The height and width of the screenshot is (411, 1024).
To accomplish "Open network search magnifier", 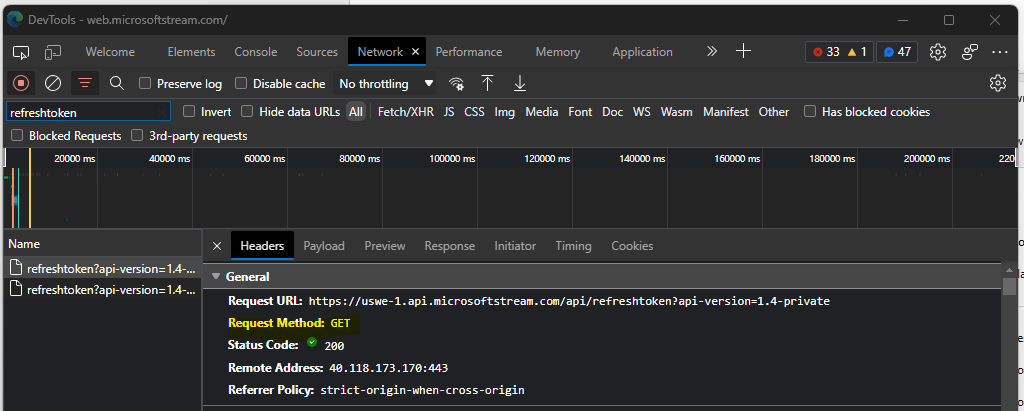I will click(117, 83).
